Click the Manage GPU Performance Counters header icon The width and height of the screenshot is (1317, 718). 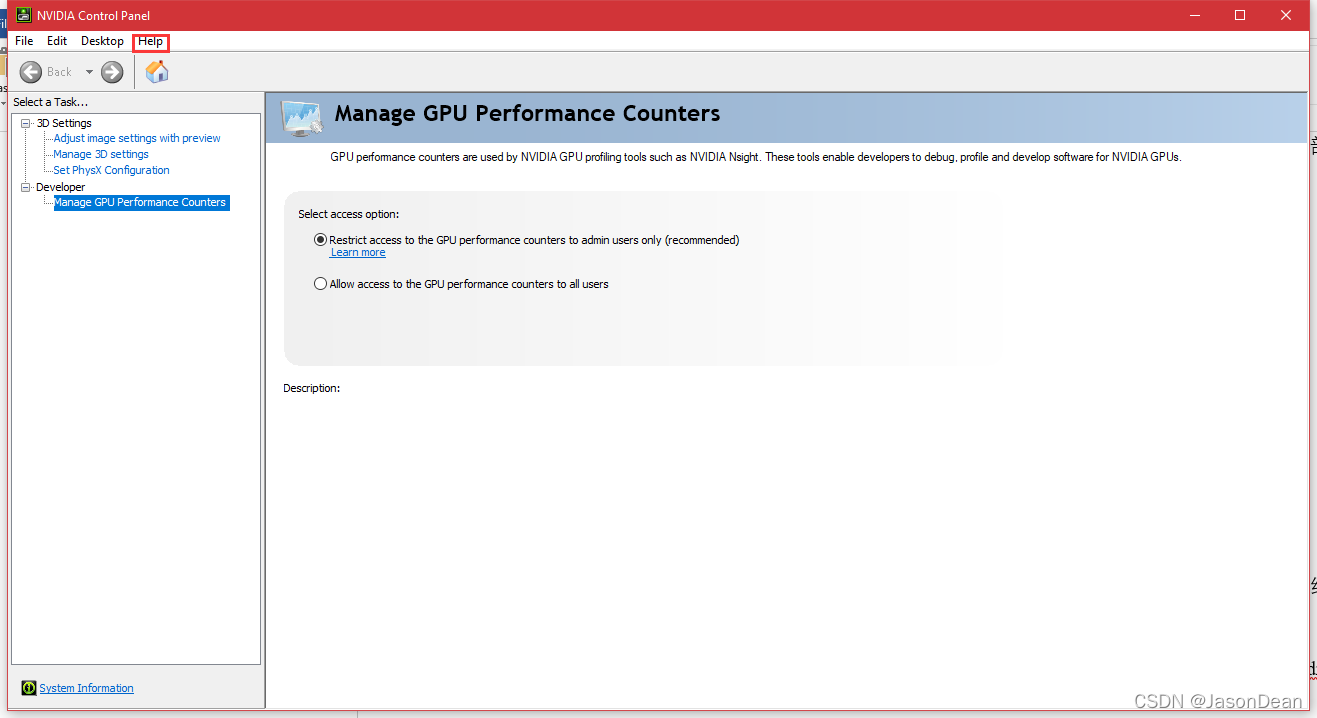point(302,117)
